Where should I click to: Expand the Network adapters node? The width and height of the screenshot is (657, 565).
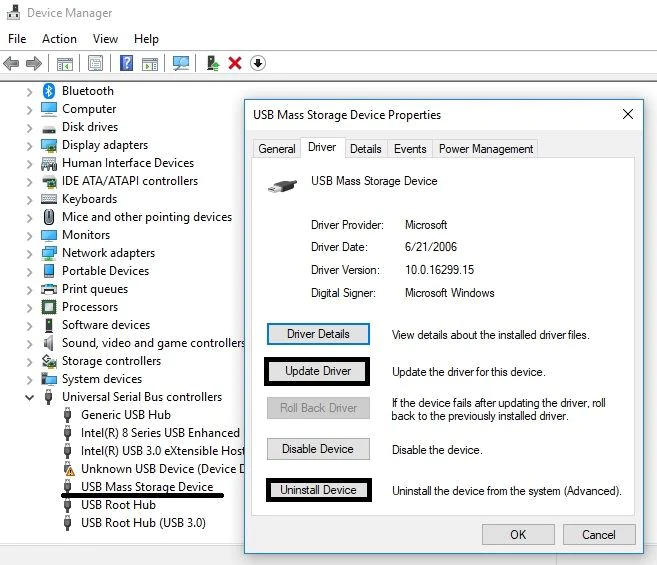[29, 254]
